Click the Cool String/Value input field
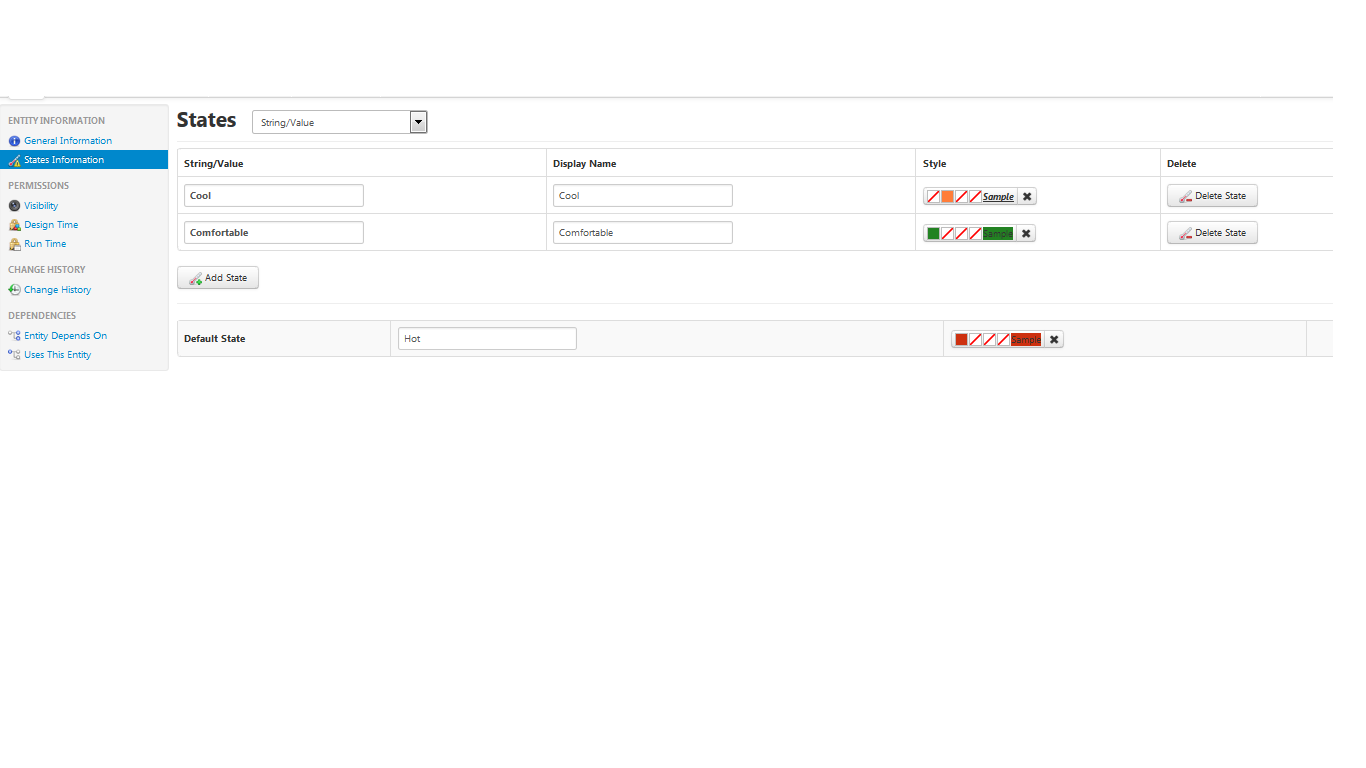 point(274,196)
